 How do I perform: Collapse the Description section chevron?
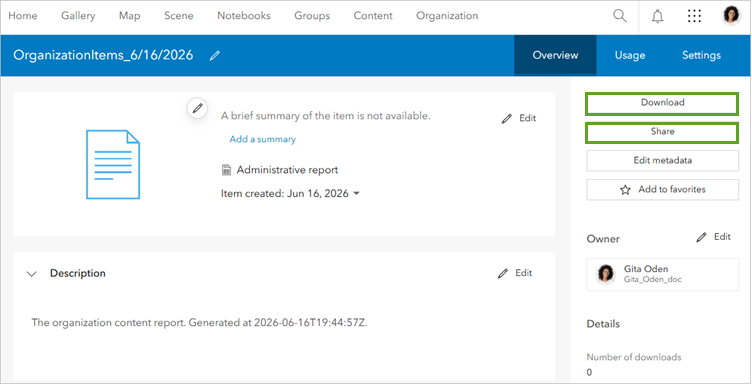32,274
